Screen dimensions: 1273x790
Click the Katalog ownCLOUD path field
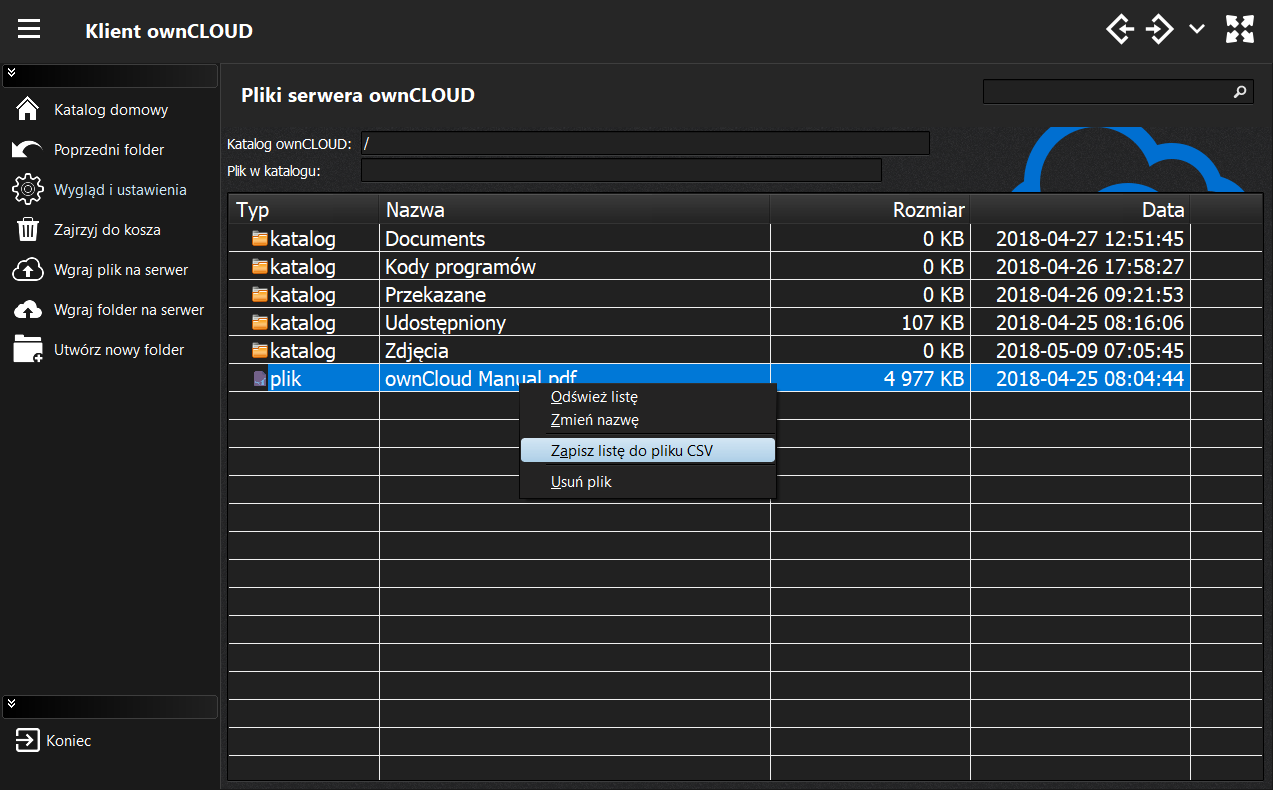[645, 143]
